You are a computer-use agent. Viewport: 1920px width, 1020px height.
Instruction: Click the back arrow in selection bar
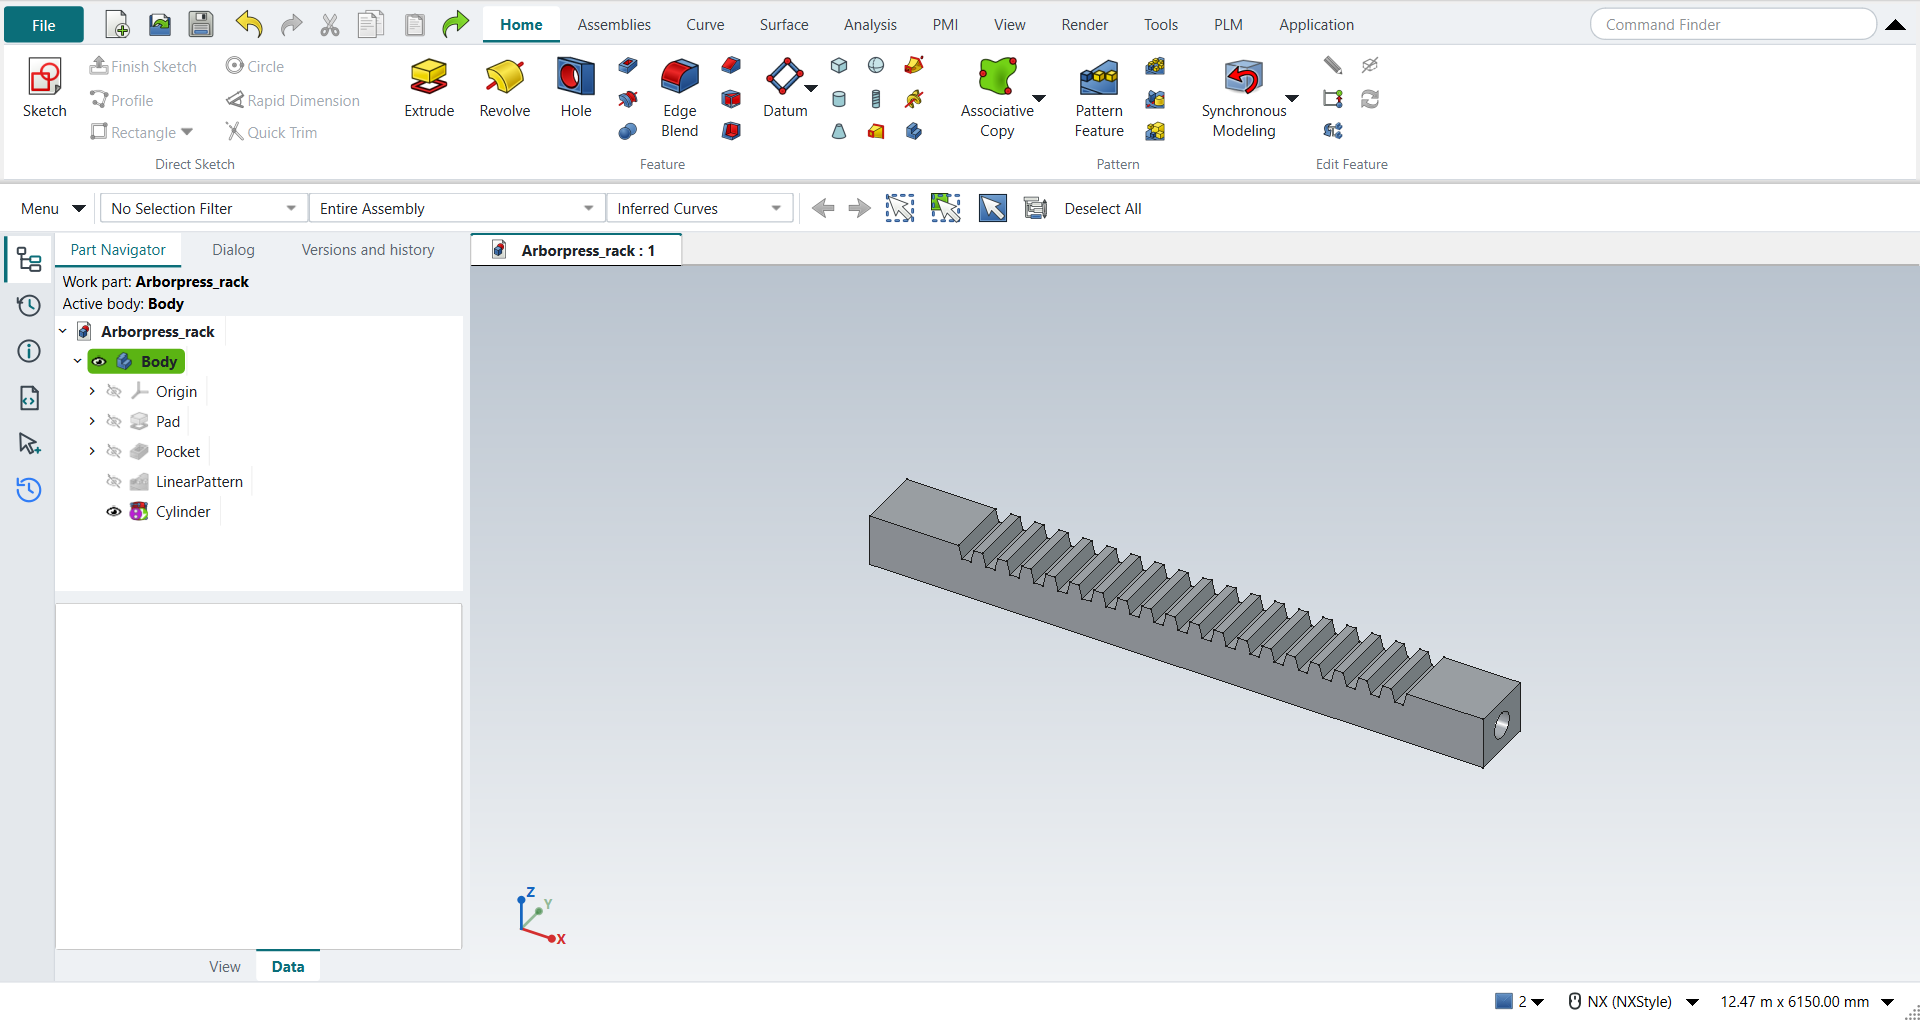[x=823, y=208]
